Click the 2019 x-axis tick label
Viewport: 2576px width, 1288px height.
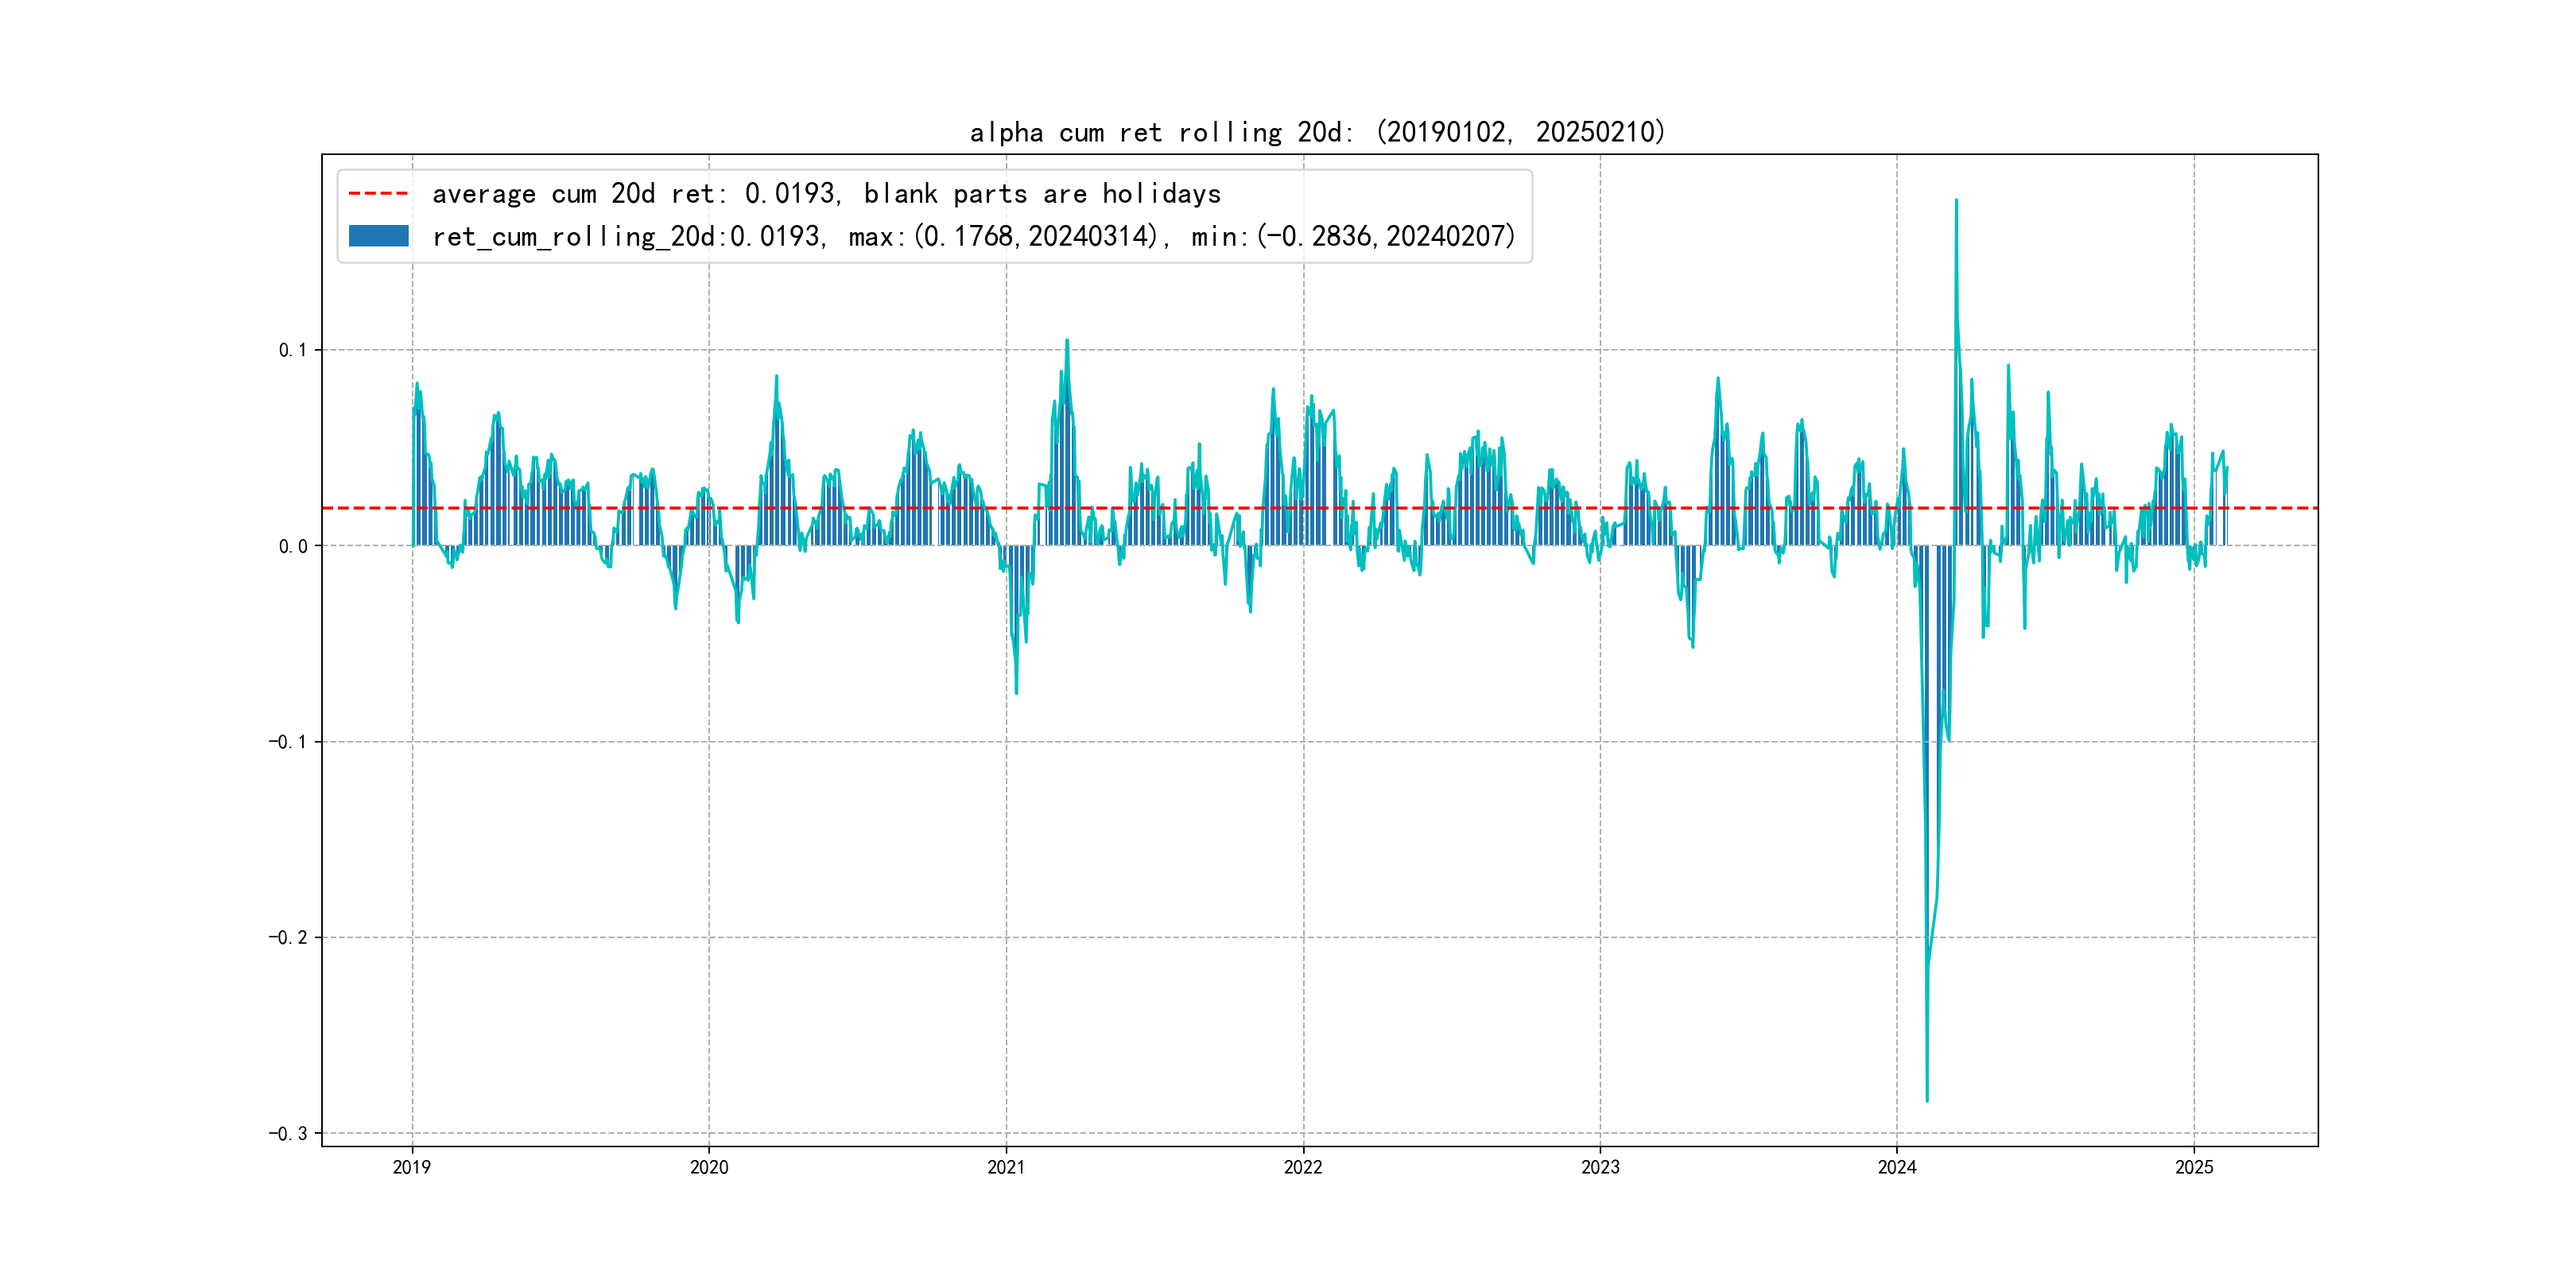(412, 1167)
